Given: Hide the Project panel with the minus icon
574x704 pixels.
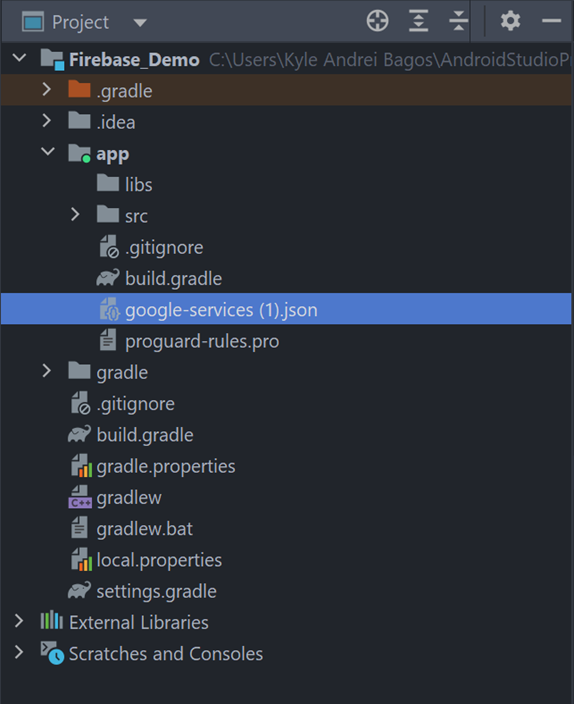Looking at the screenshot, I should pyautogui.click(x=551, y=21).
